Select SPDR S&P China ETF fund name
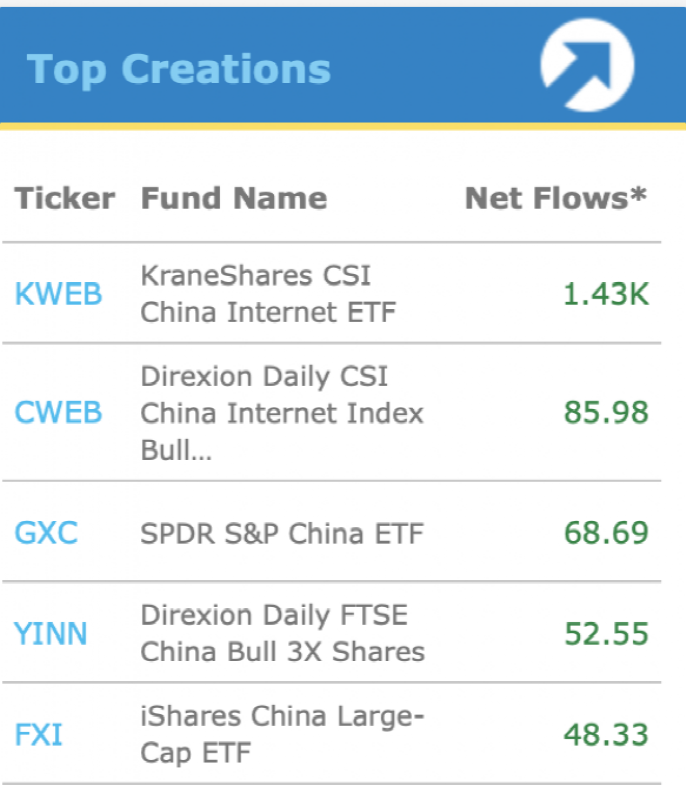This screenshot has height=785, width=686. (282, 533)
